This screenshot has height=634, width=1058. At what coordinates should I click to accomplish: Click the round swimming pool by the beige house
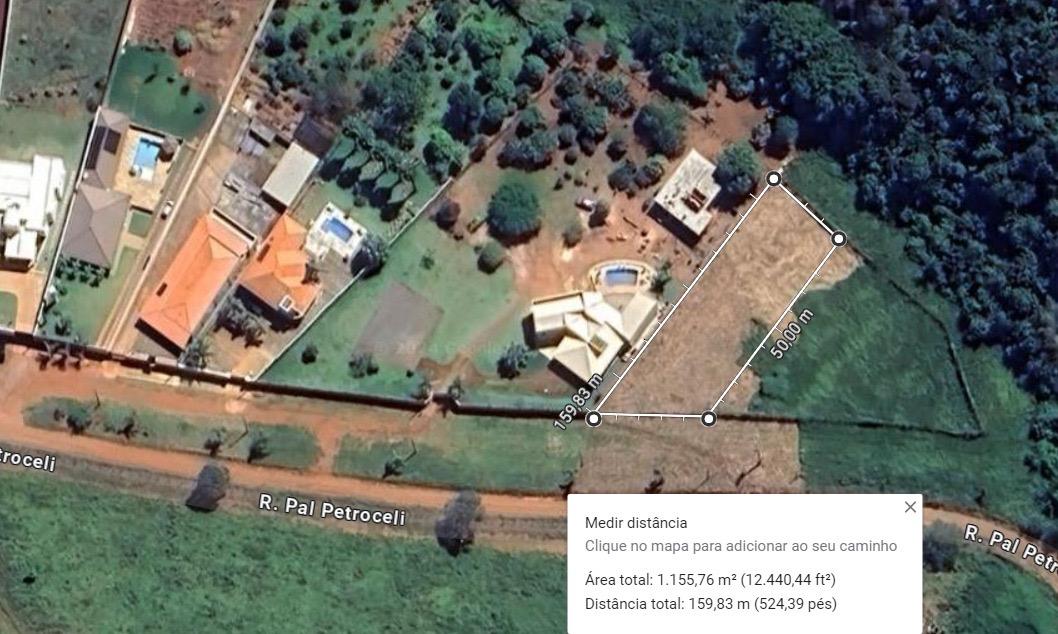(621, 276)
